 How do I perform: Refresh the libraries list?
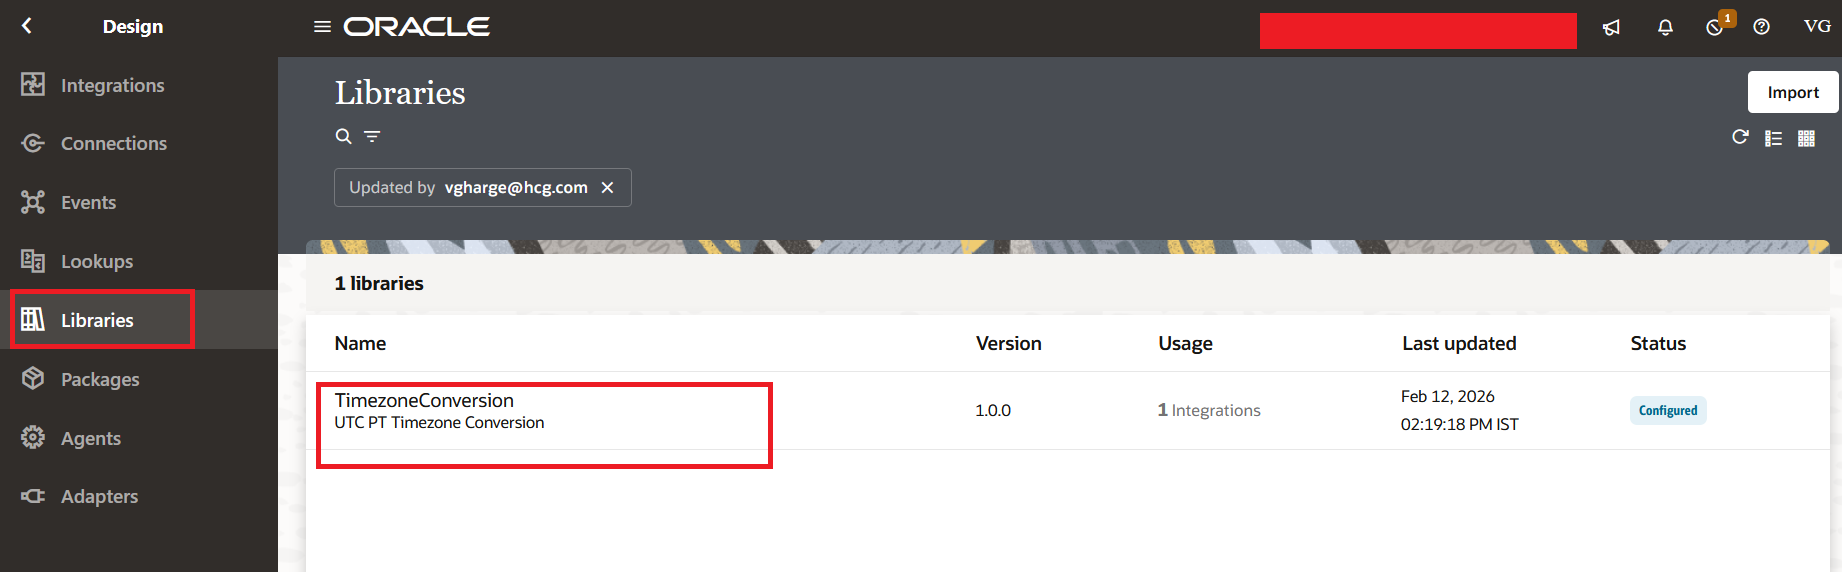pyautogui.click(x=1740, y=137)
